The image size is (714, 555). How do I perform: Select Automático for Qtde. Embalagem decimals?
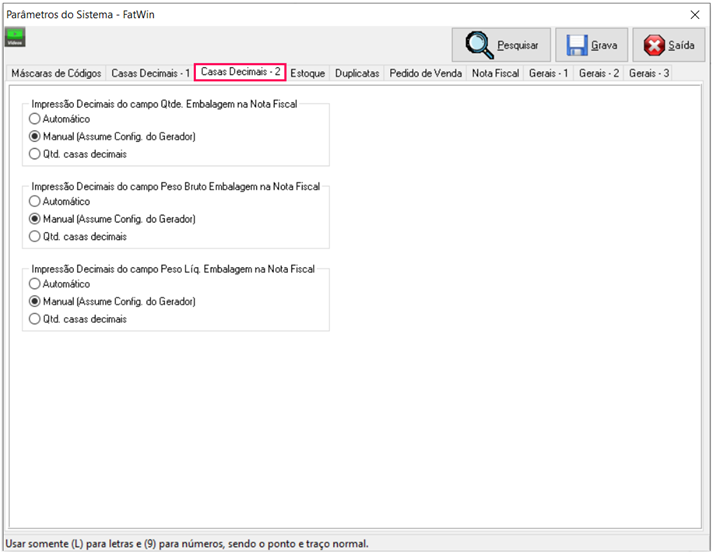click(x=35, y=119)
